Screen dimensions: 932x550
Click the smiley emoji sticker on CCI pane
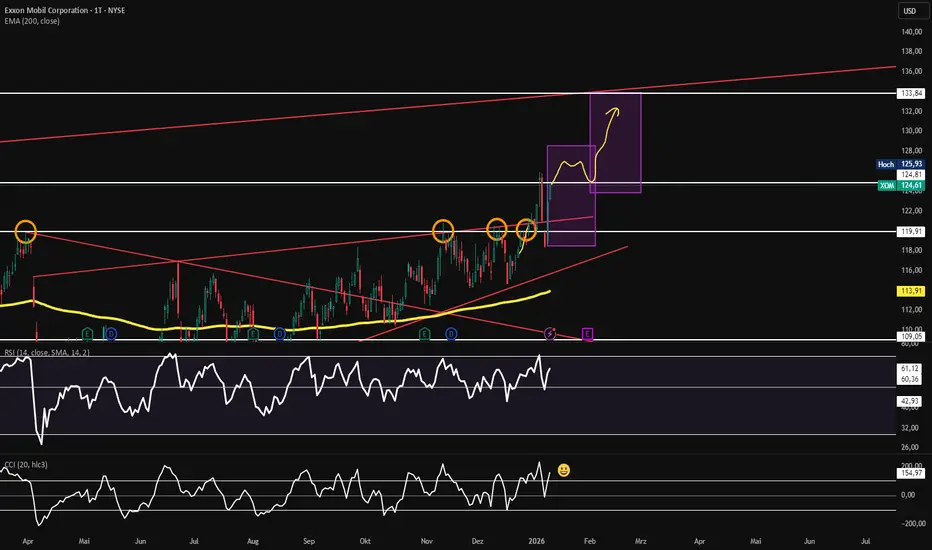[563, 470]
